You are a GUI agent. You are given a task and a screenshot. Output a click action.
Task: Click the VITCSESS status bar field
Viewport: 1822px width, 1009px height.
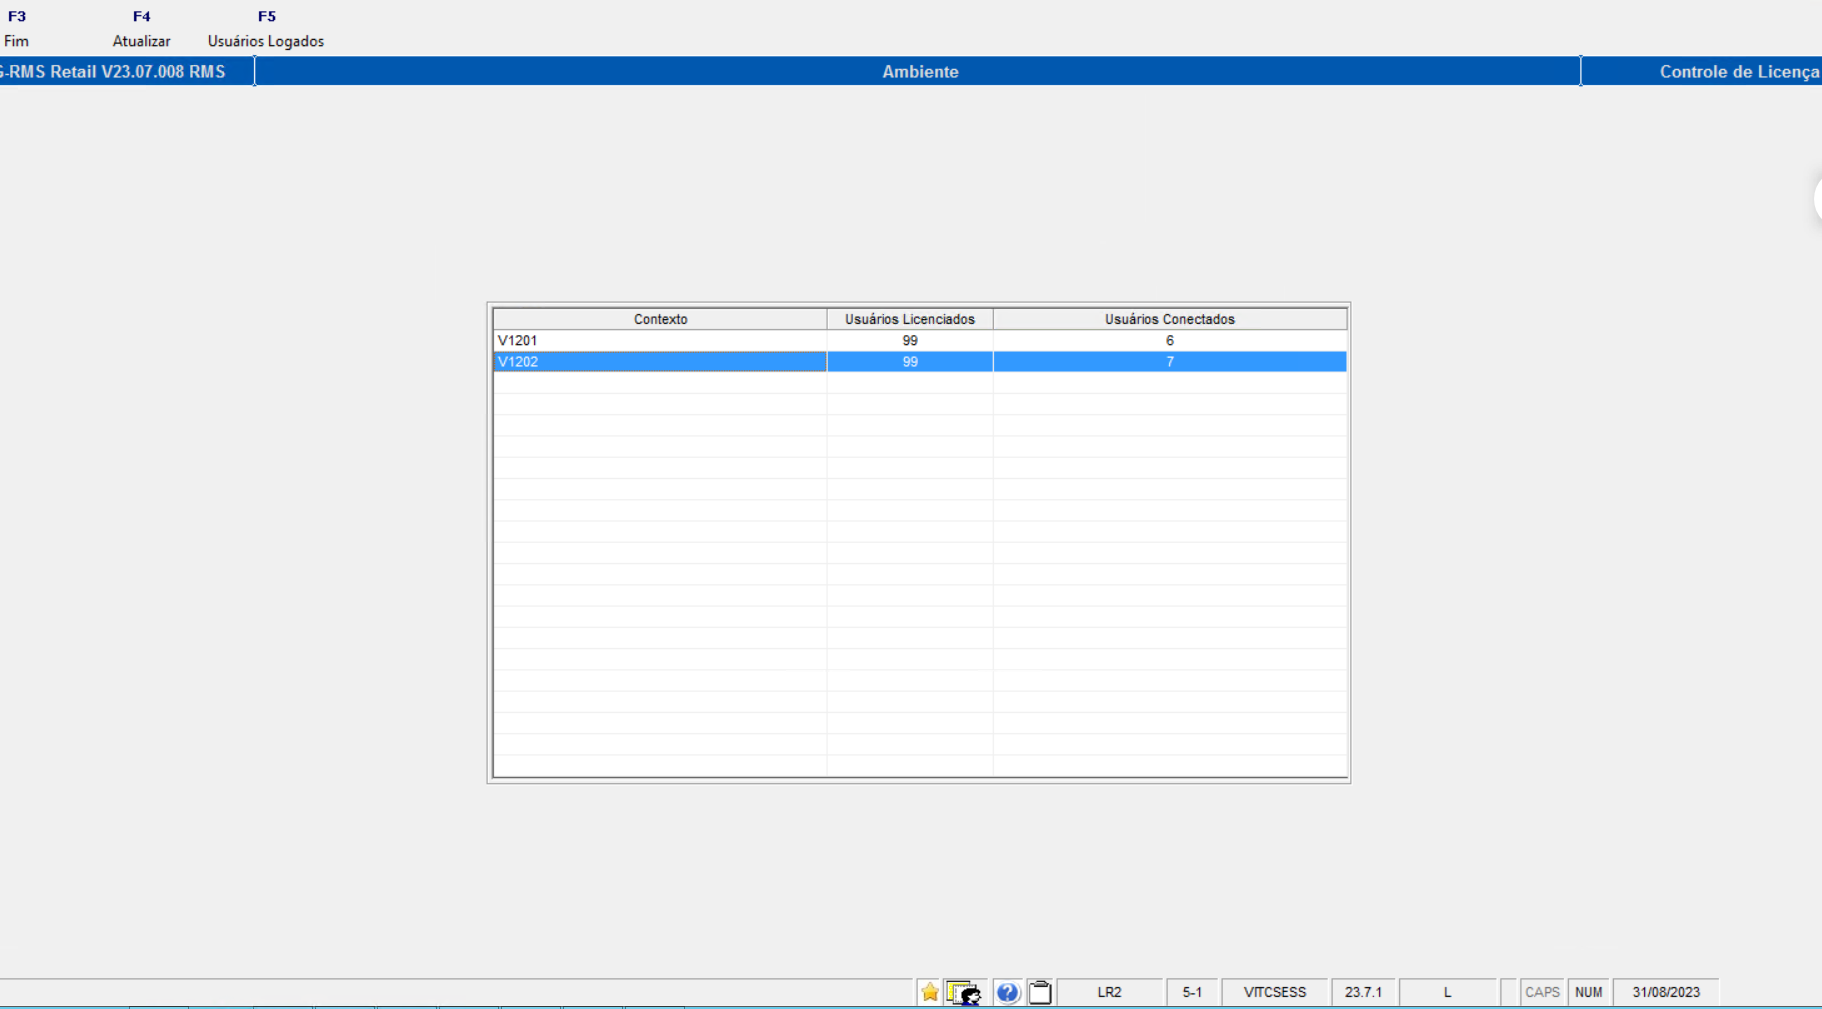[x=1274, y=992]
